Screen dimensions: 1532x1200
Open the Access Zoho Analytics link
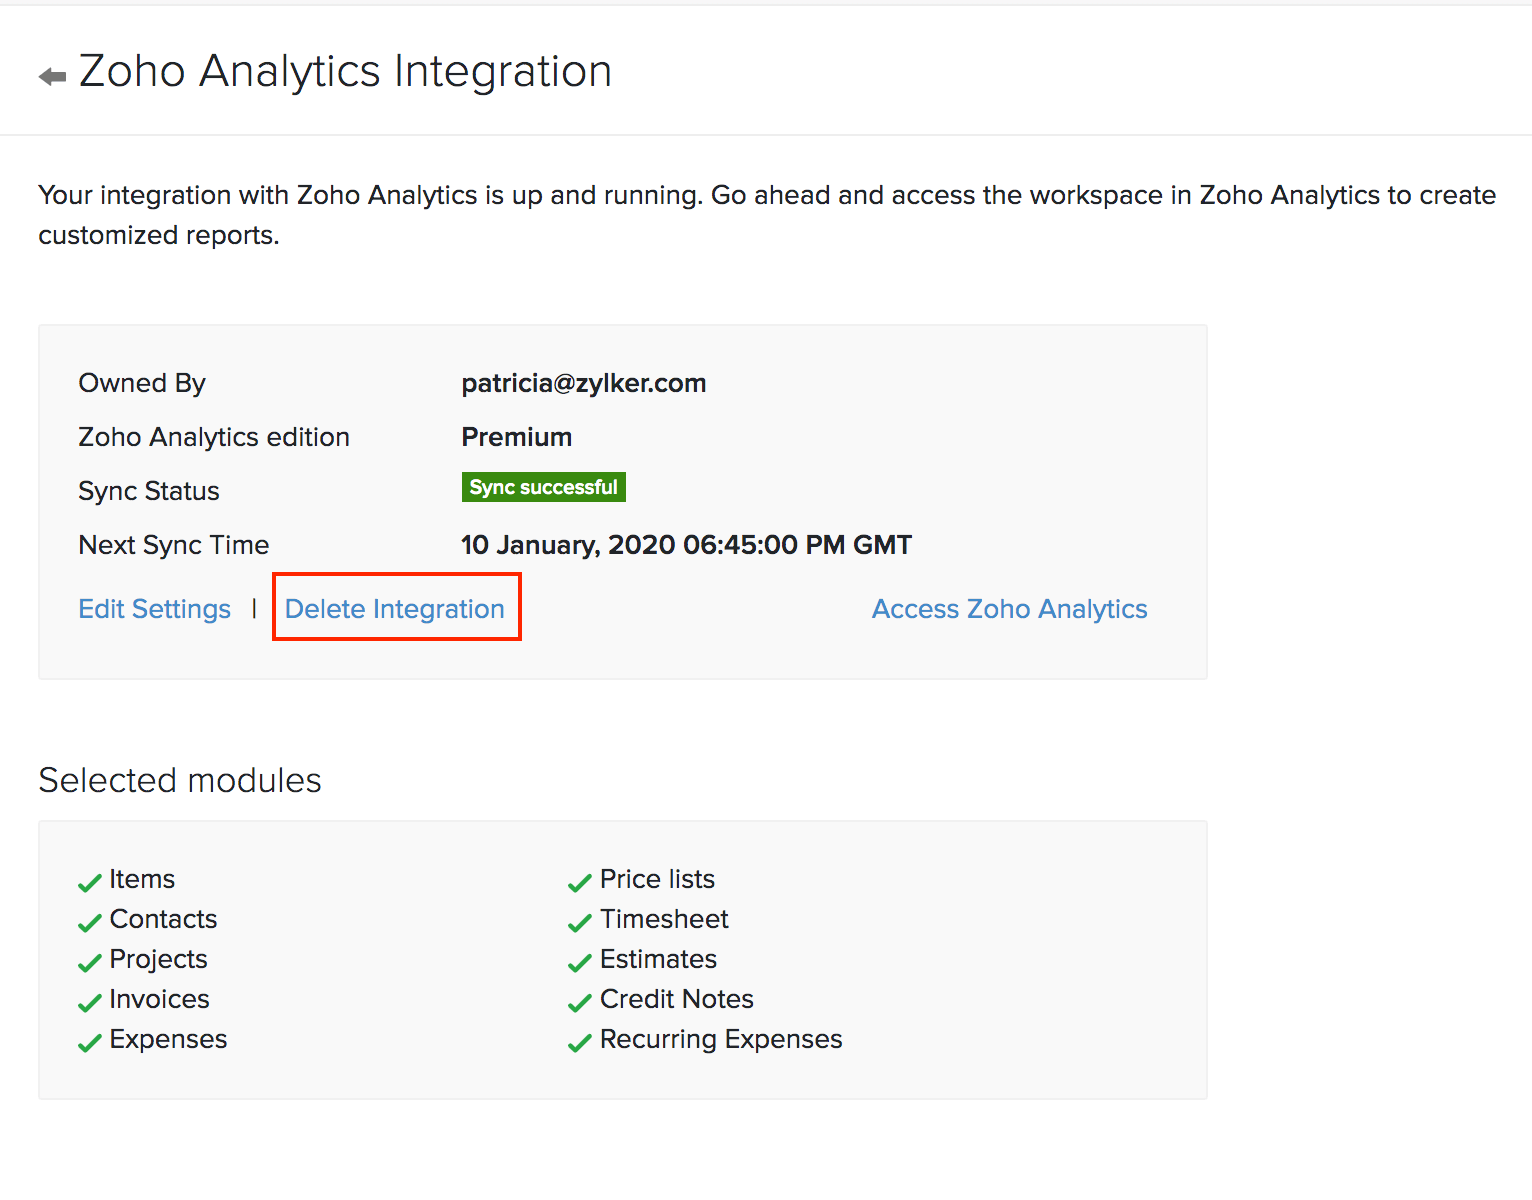[1009, 609]
